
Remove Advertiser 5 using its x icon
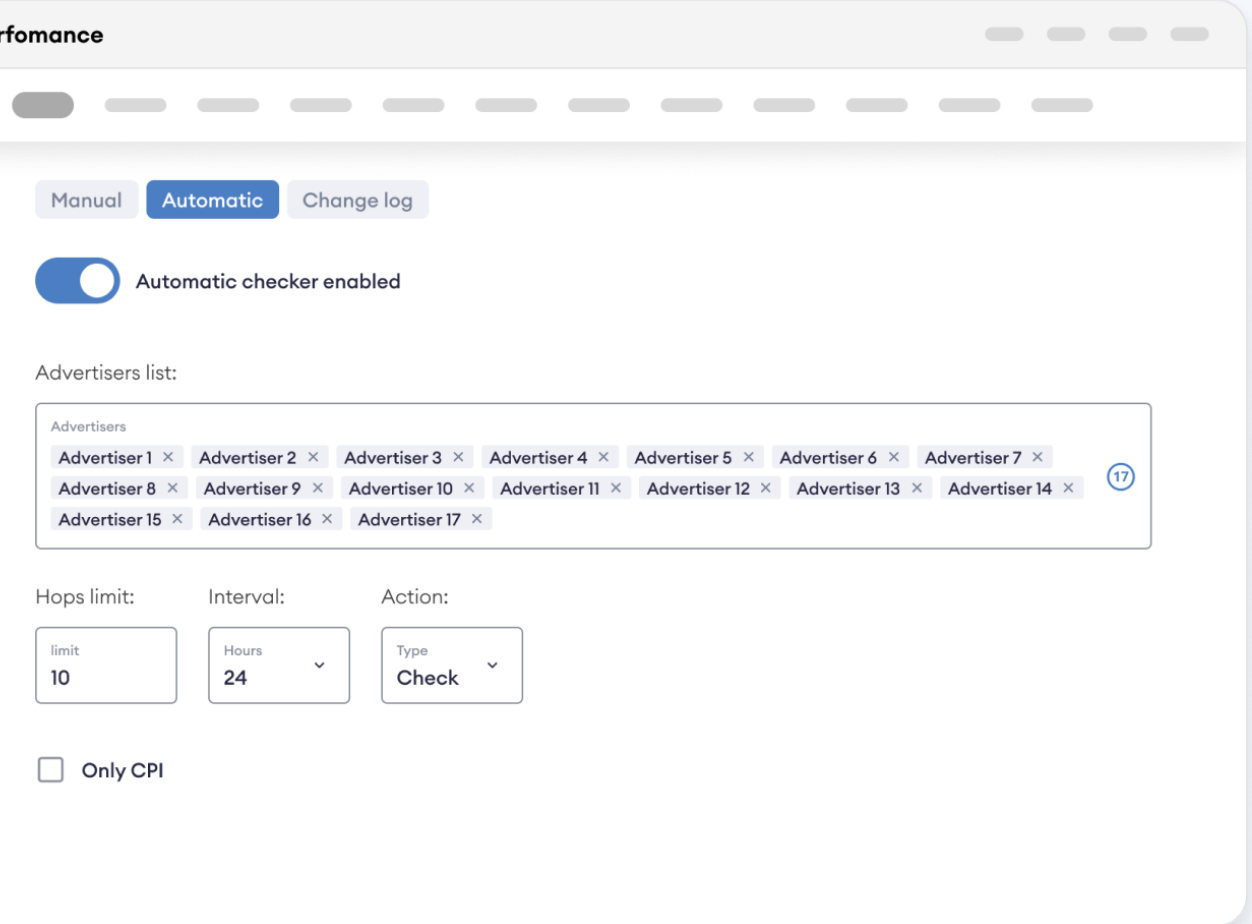pos(747,457)
